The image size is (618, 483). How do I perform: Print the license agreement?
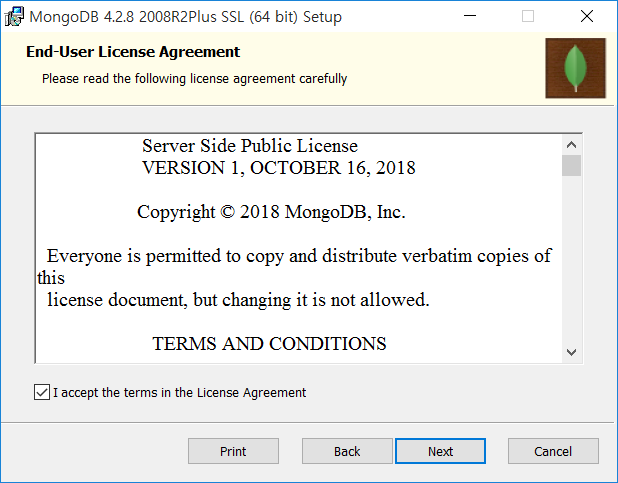coord(233,451)
